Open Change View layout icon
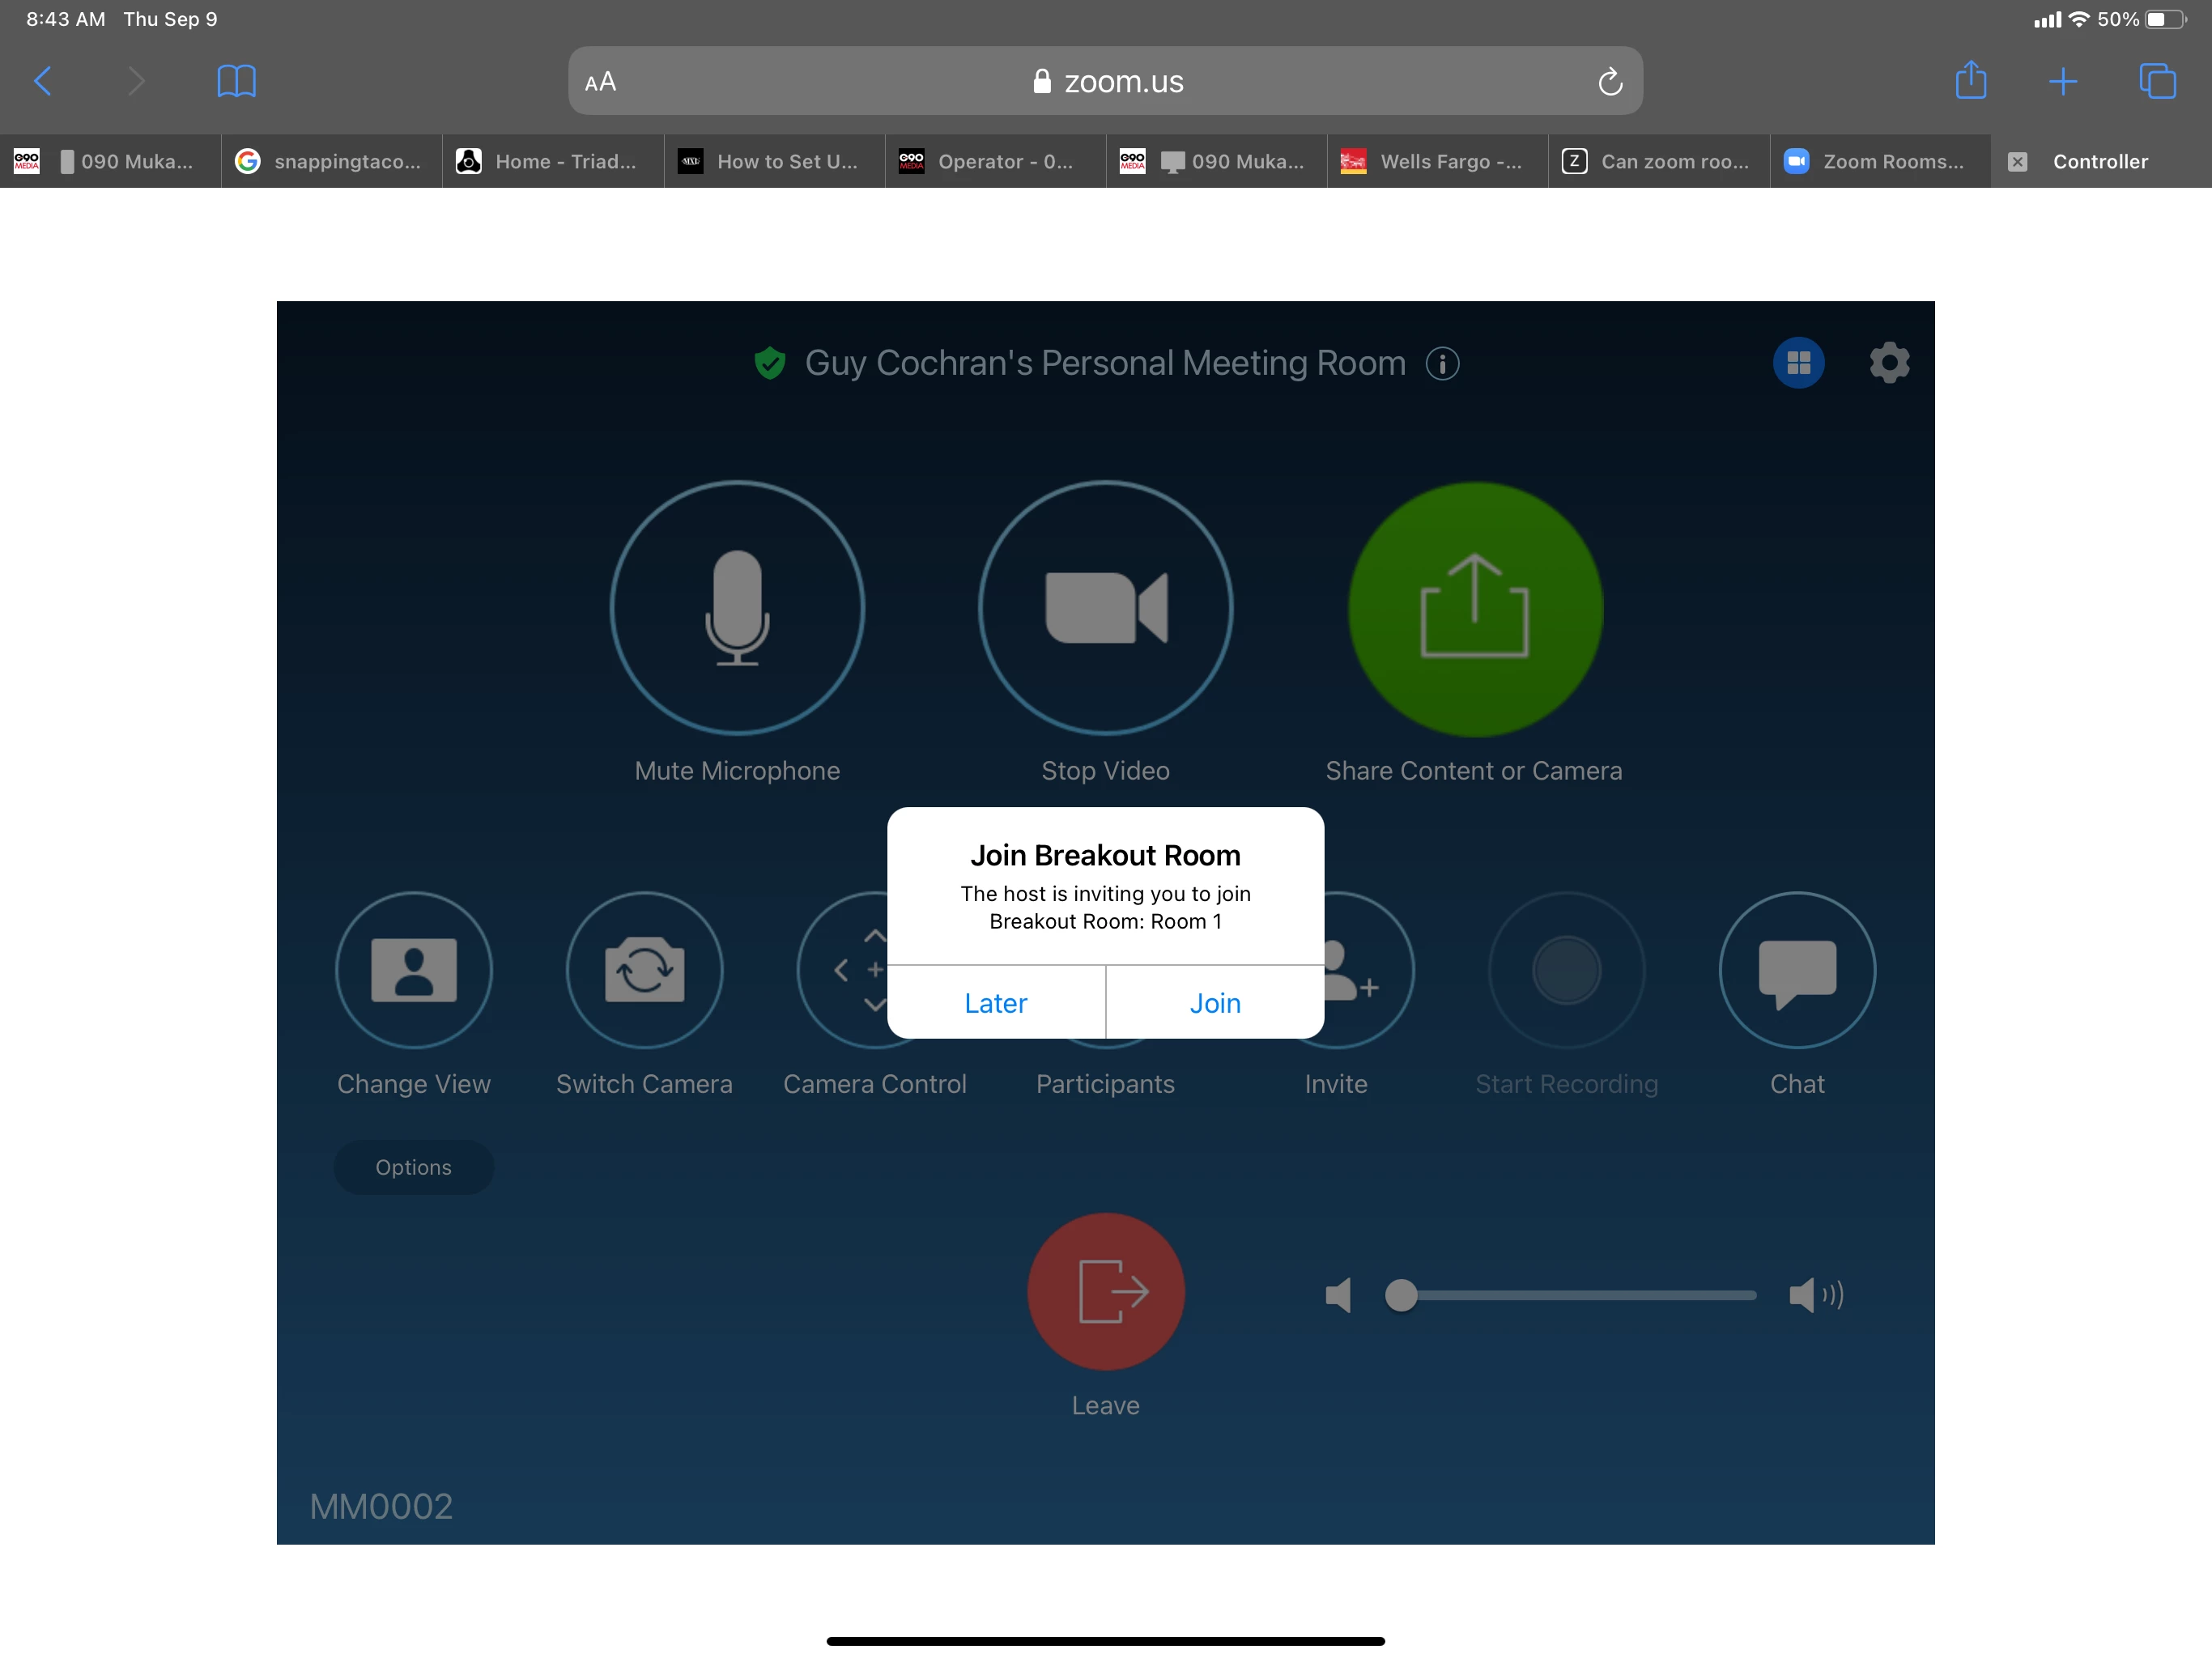Screen dimensions: 2212x1658 [x=413, y=969]
